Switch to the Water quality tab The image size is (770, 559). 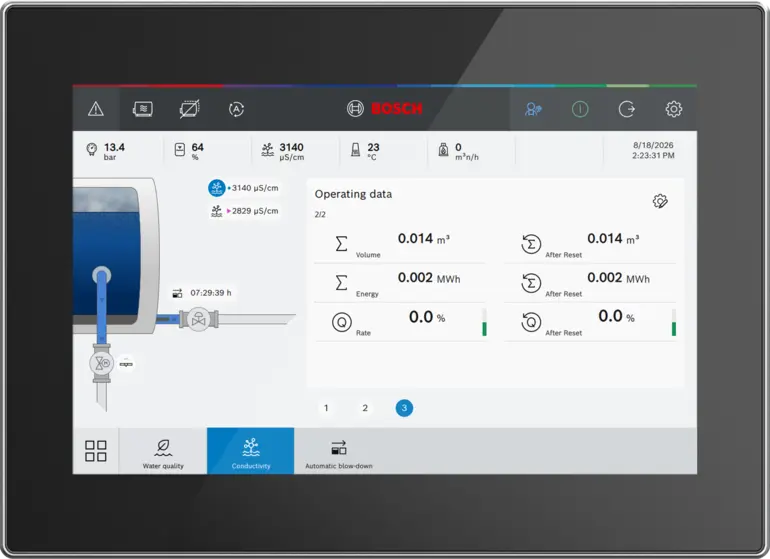pos(163,450)
